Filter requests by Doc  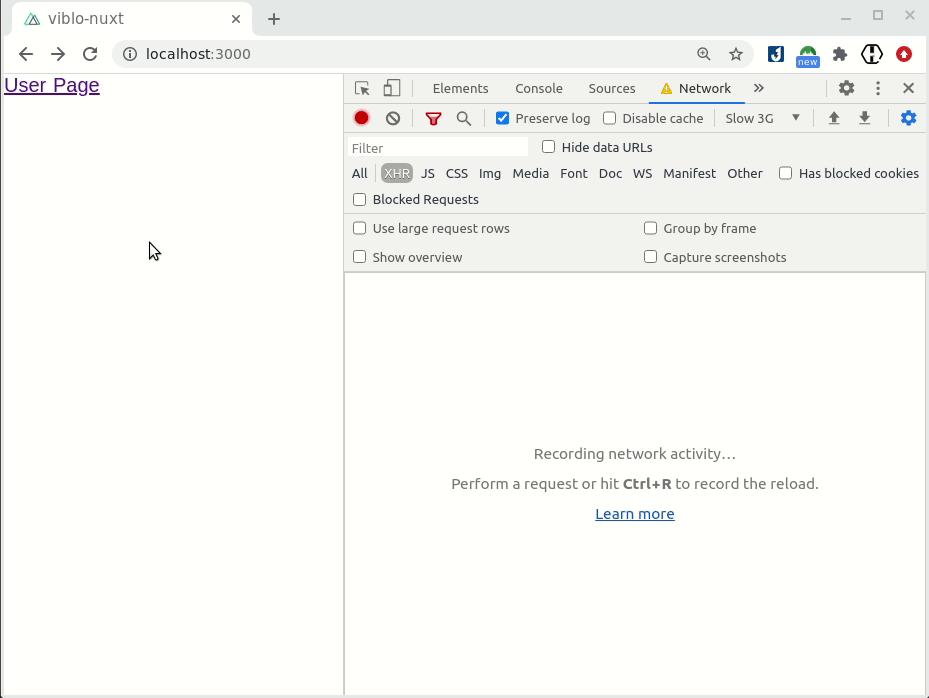click(610, 174)
